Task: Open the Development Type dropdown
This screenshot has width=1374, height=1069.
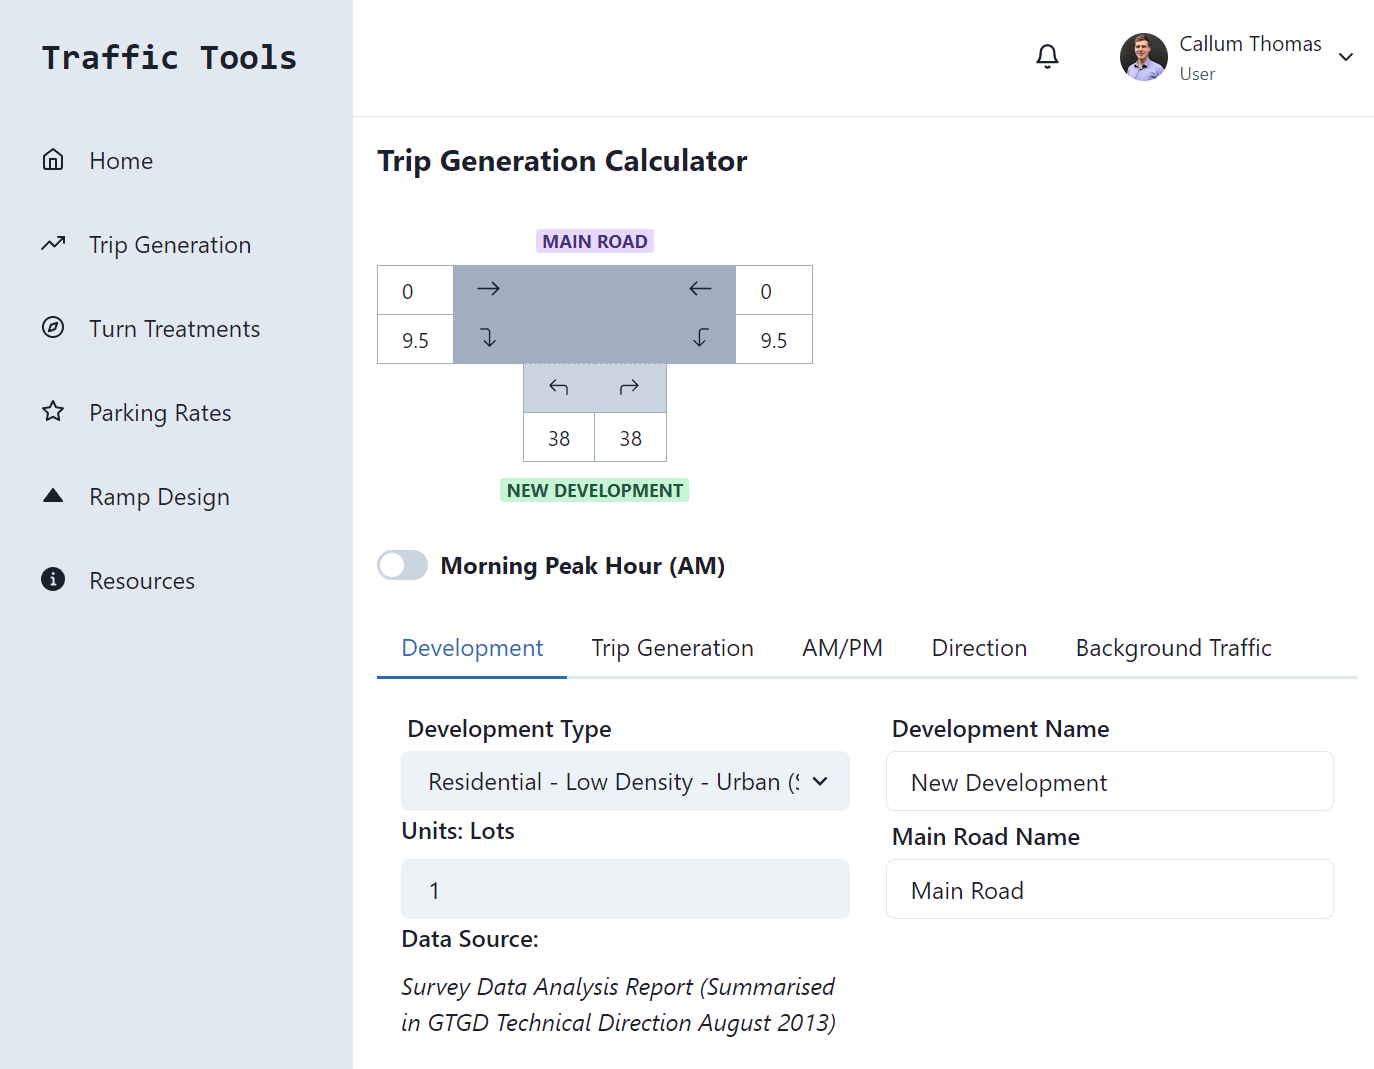Action: tap(625, 781)
